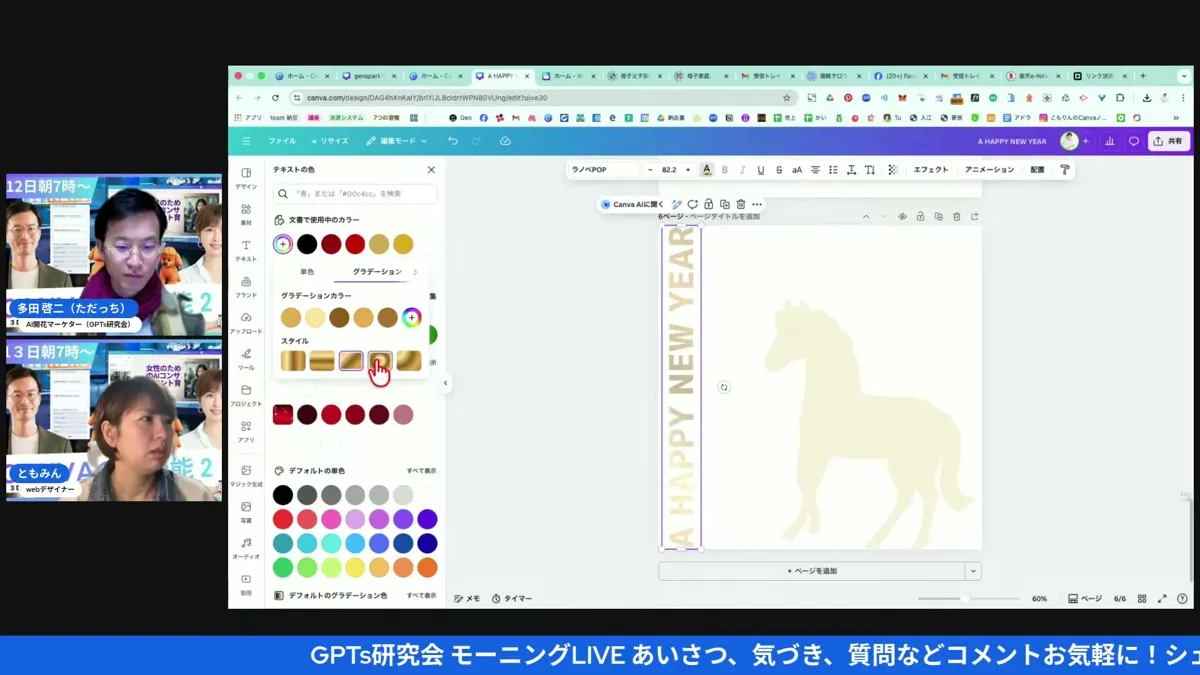The width and height of the screenshot is (1200, 675).
Task: Open the リサイズ menu
Action: (x=329, y=141)
